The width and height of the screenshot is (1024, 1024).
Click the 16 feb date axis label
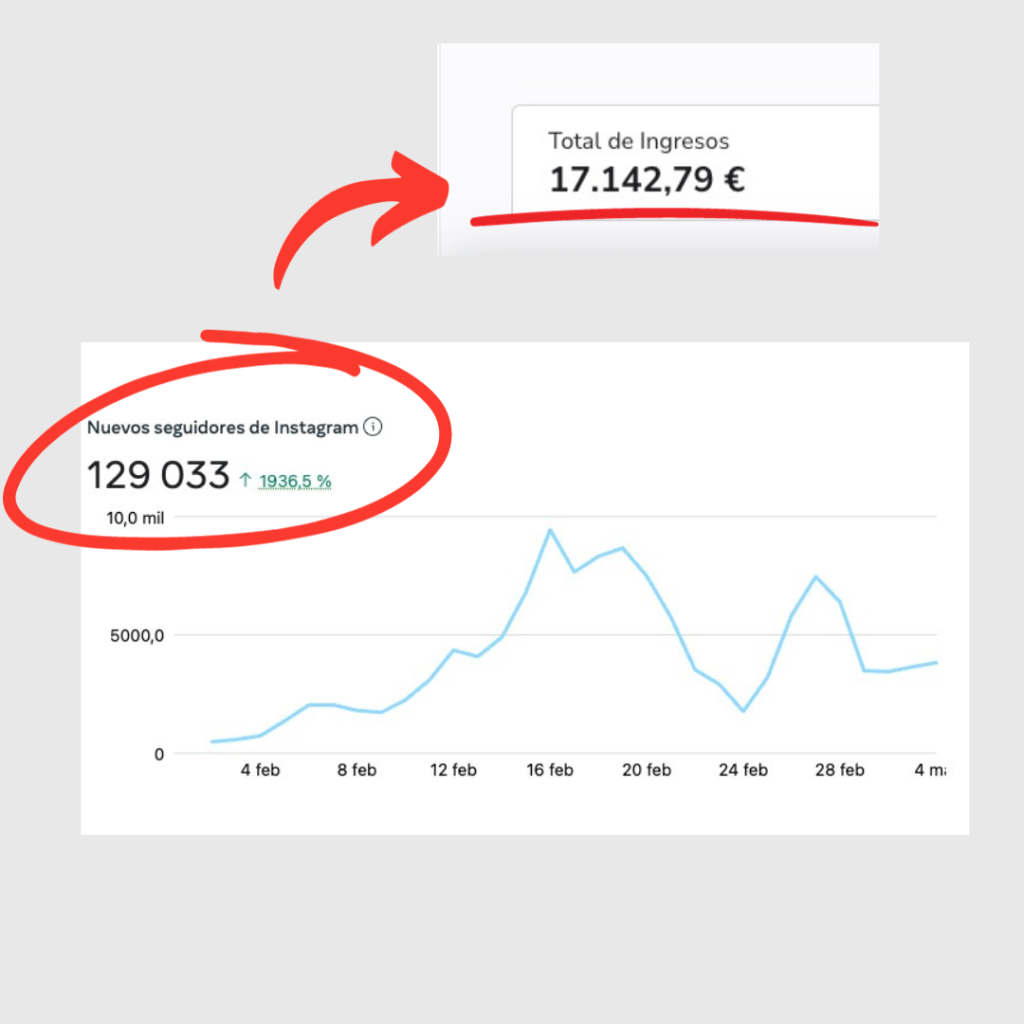click(x=550, y=770)
